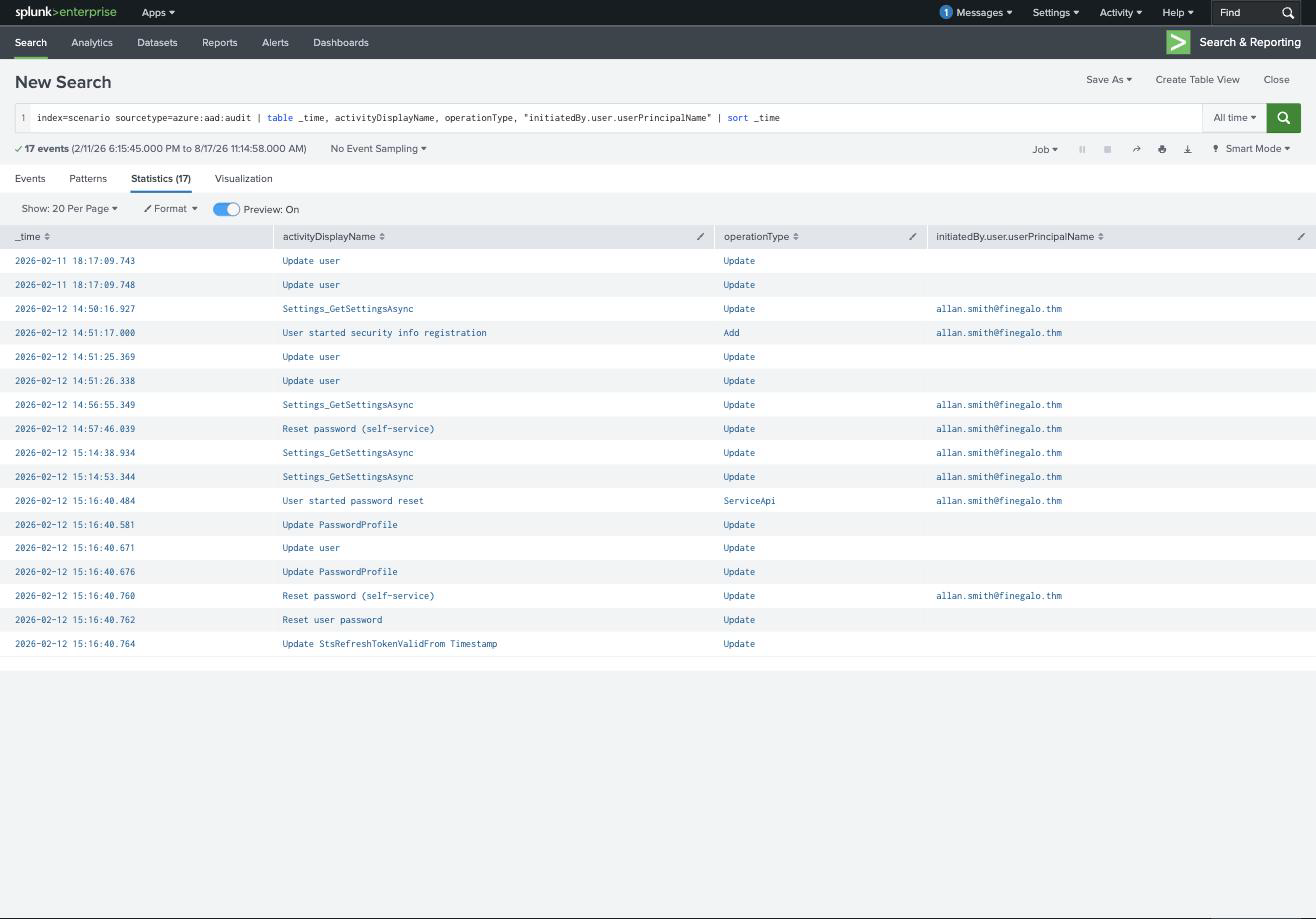This screenshot has width=1316, height=919.
Task: Click User started password reset cell
Action: 352,501
